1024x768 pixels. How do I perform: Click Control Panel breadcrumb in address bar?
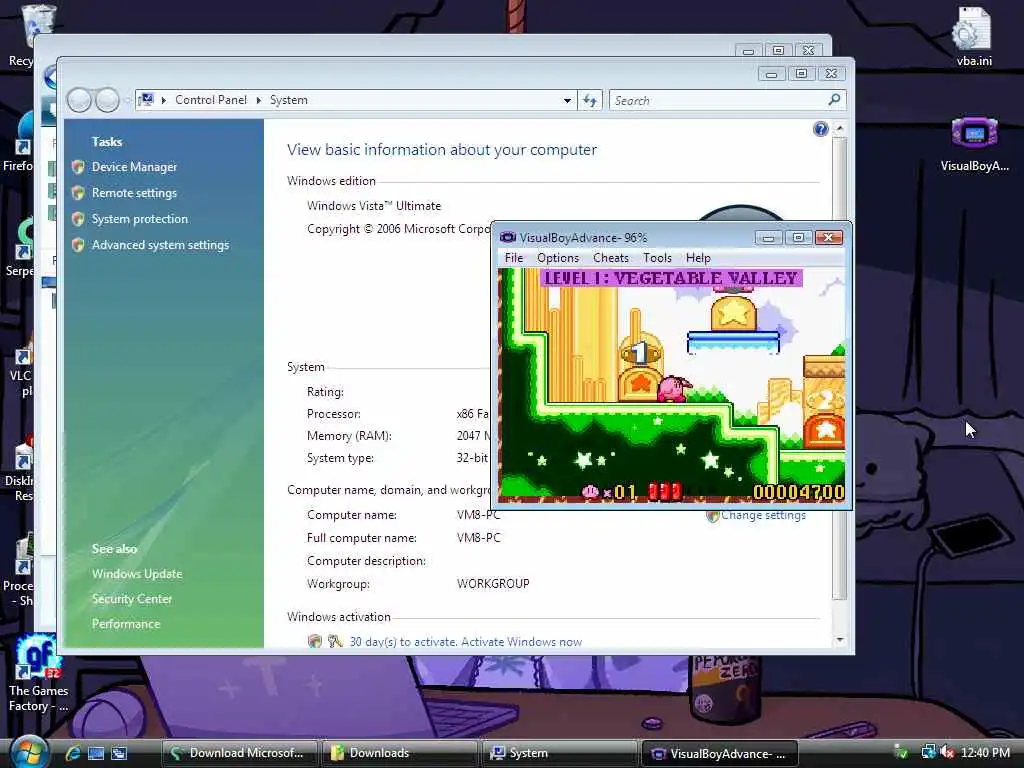(x=211, y=100)
